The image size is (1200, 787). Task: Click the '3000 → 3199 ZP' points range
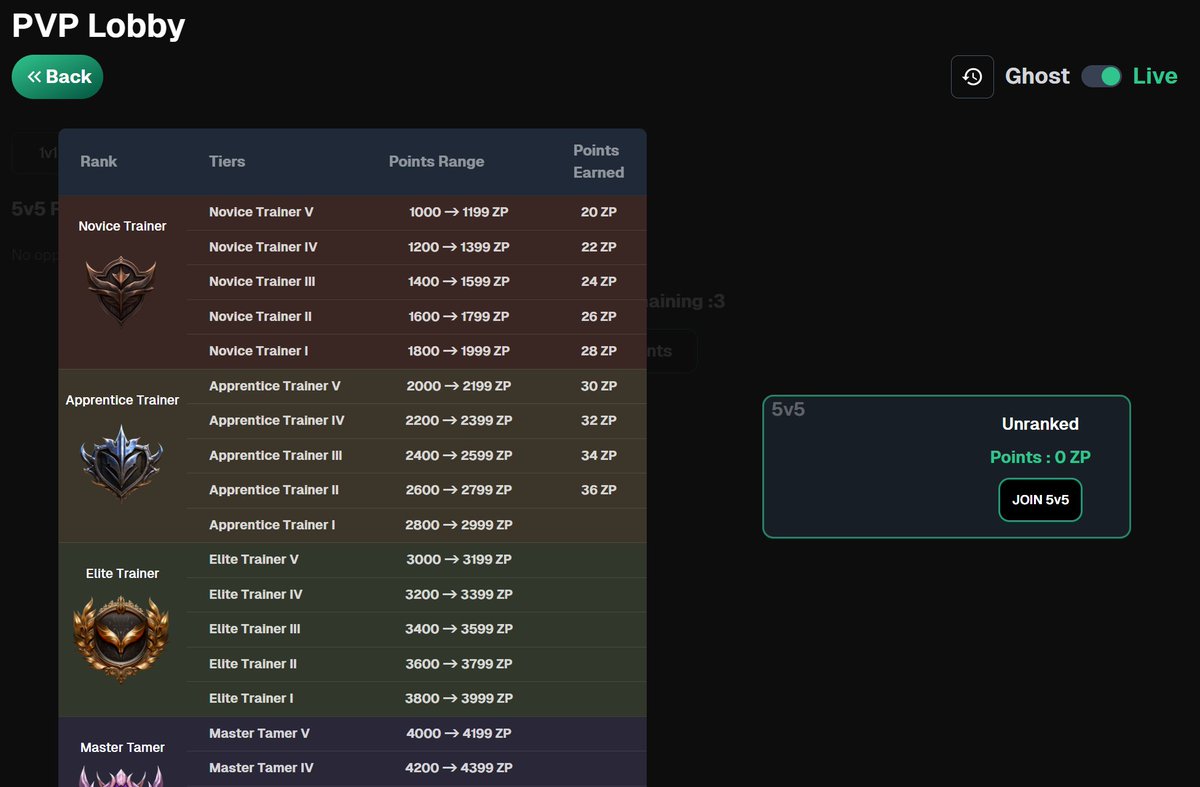459,560
